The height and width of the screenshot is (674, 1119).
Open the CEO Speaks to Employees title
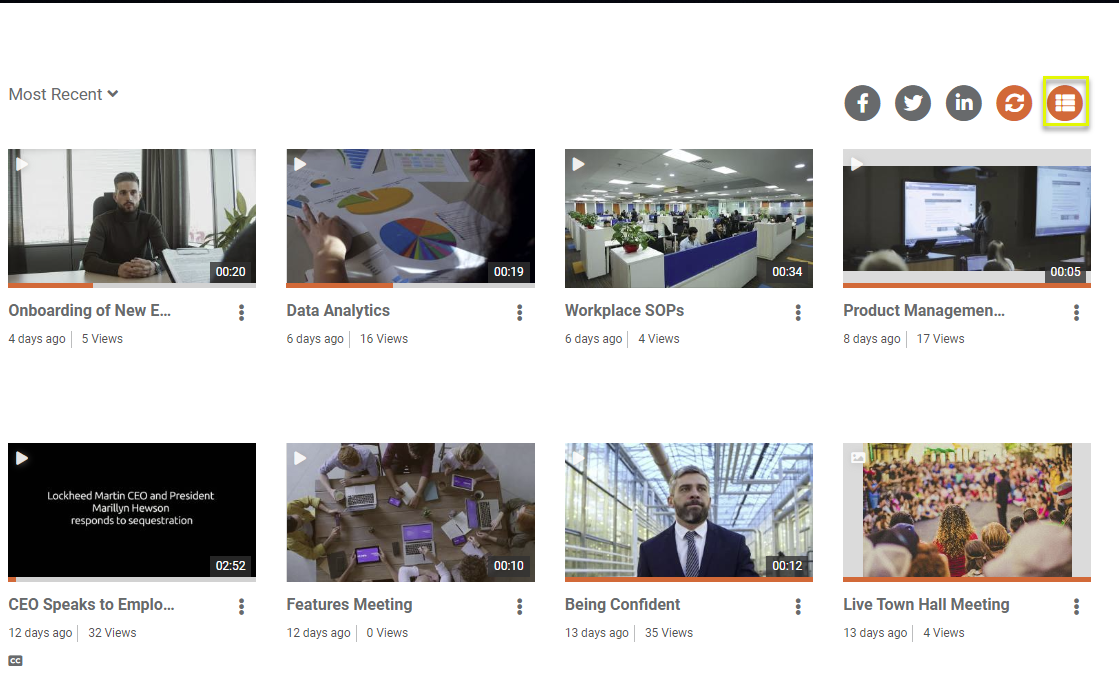92,604
